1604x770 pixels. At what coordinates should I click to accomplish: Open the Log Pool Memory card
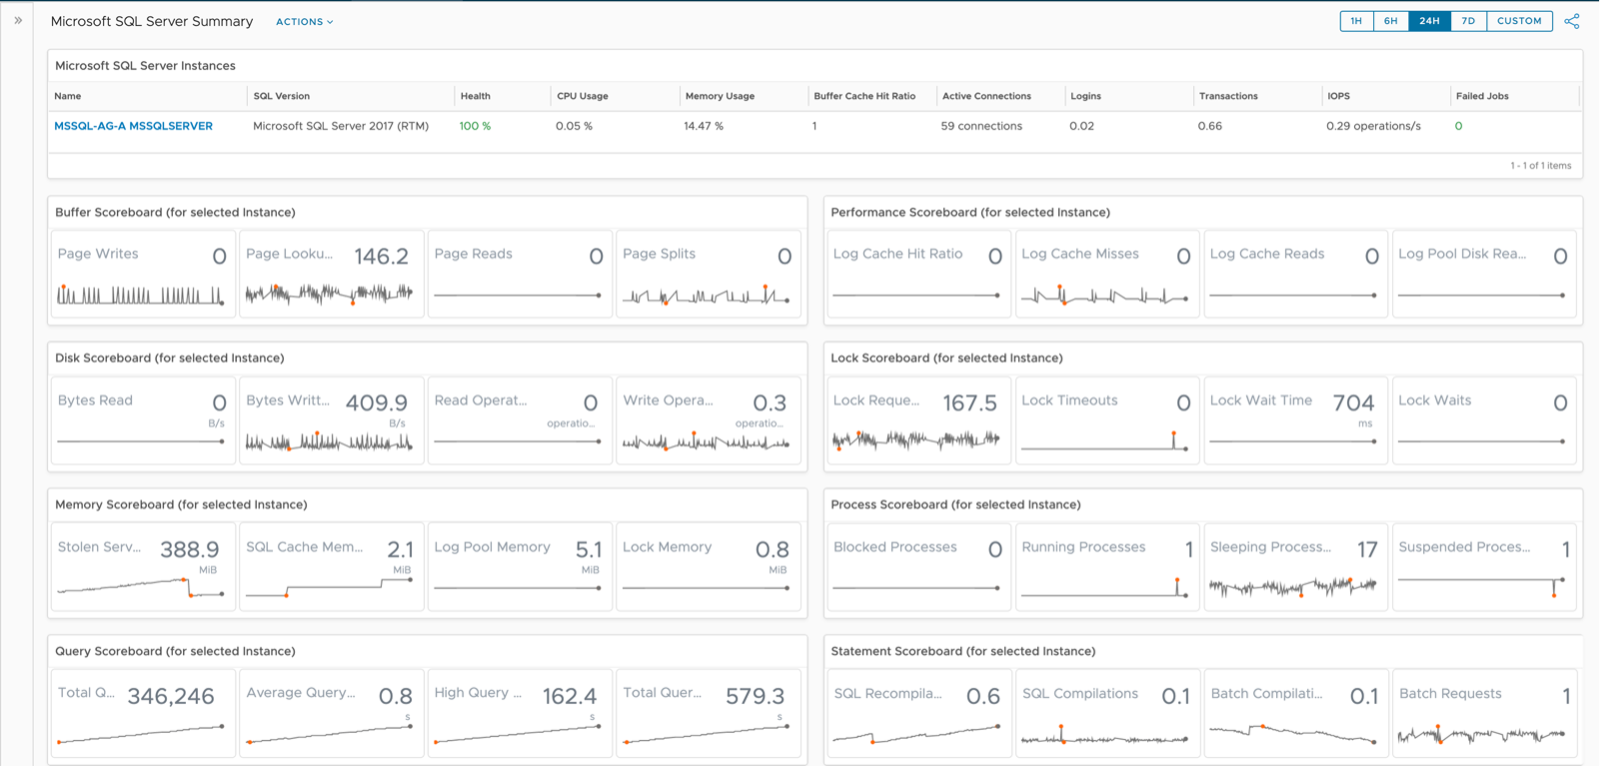(x=520, y=568)
